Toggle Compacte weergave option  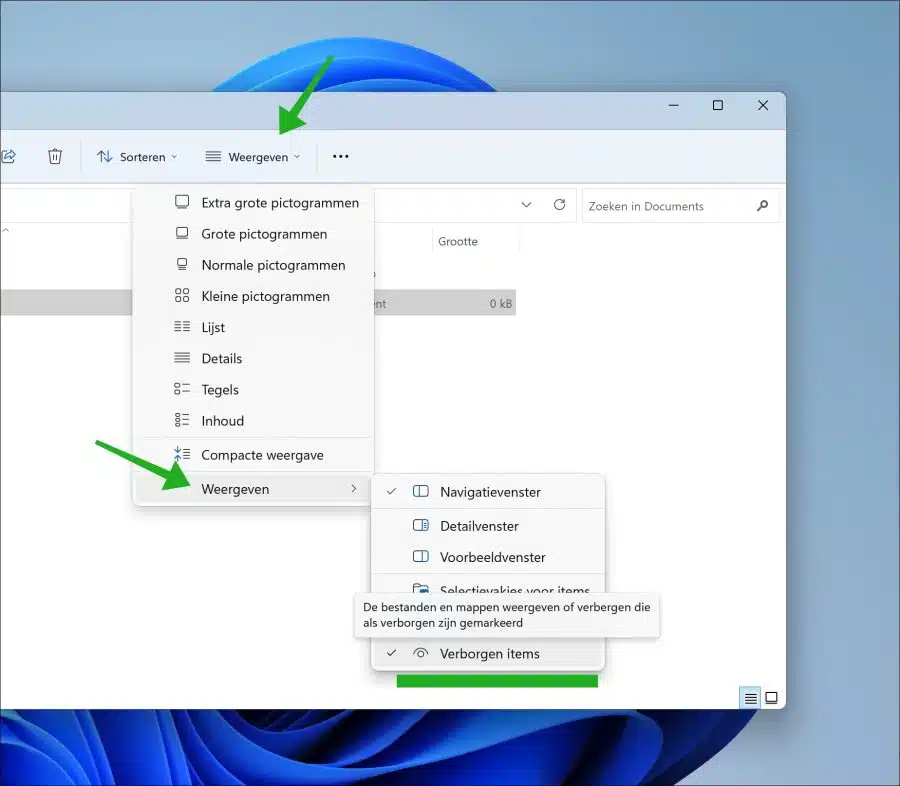253,455
